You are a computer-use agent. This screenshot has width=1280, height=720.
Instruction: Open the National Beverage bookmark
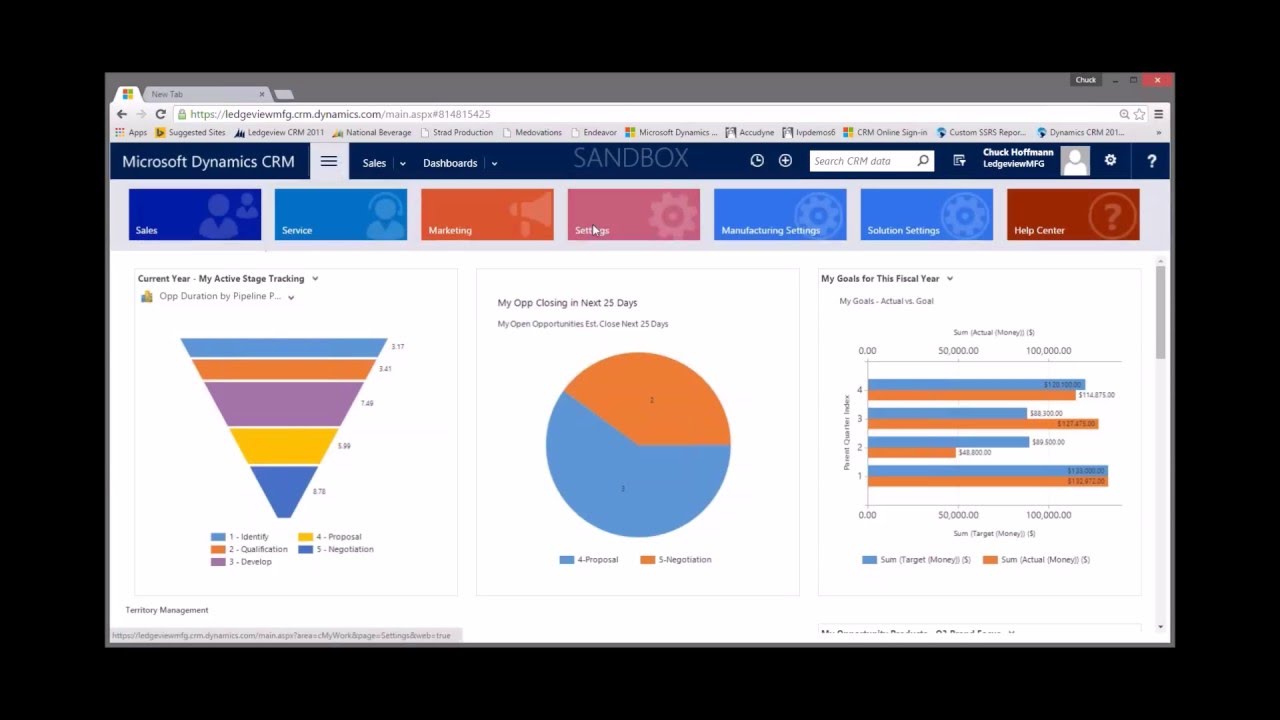click(371, 132)
